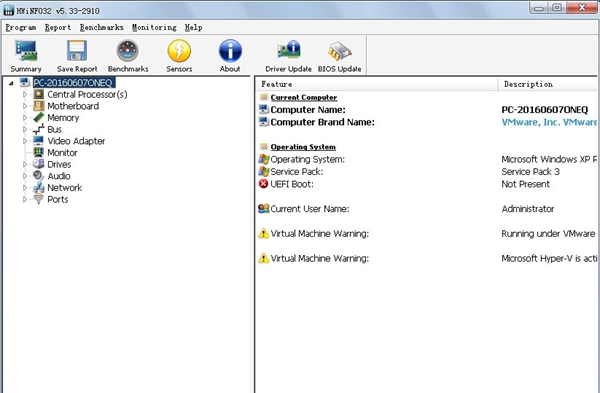Open Driver Update toolbar icon

(289, 51)
